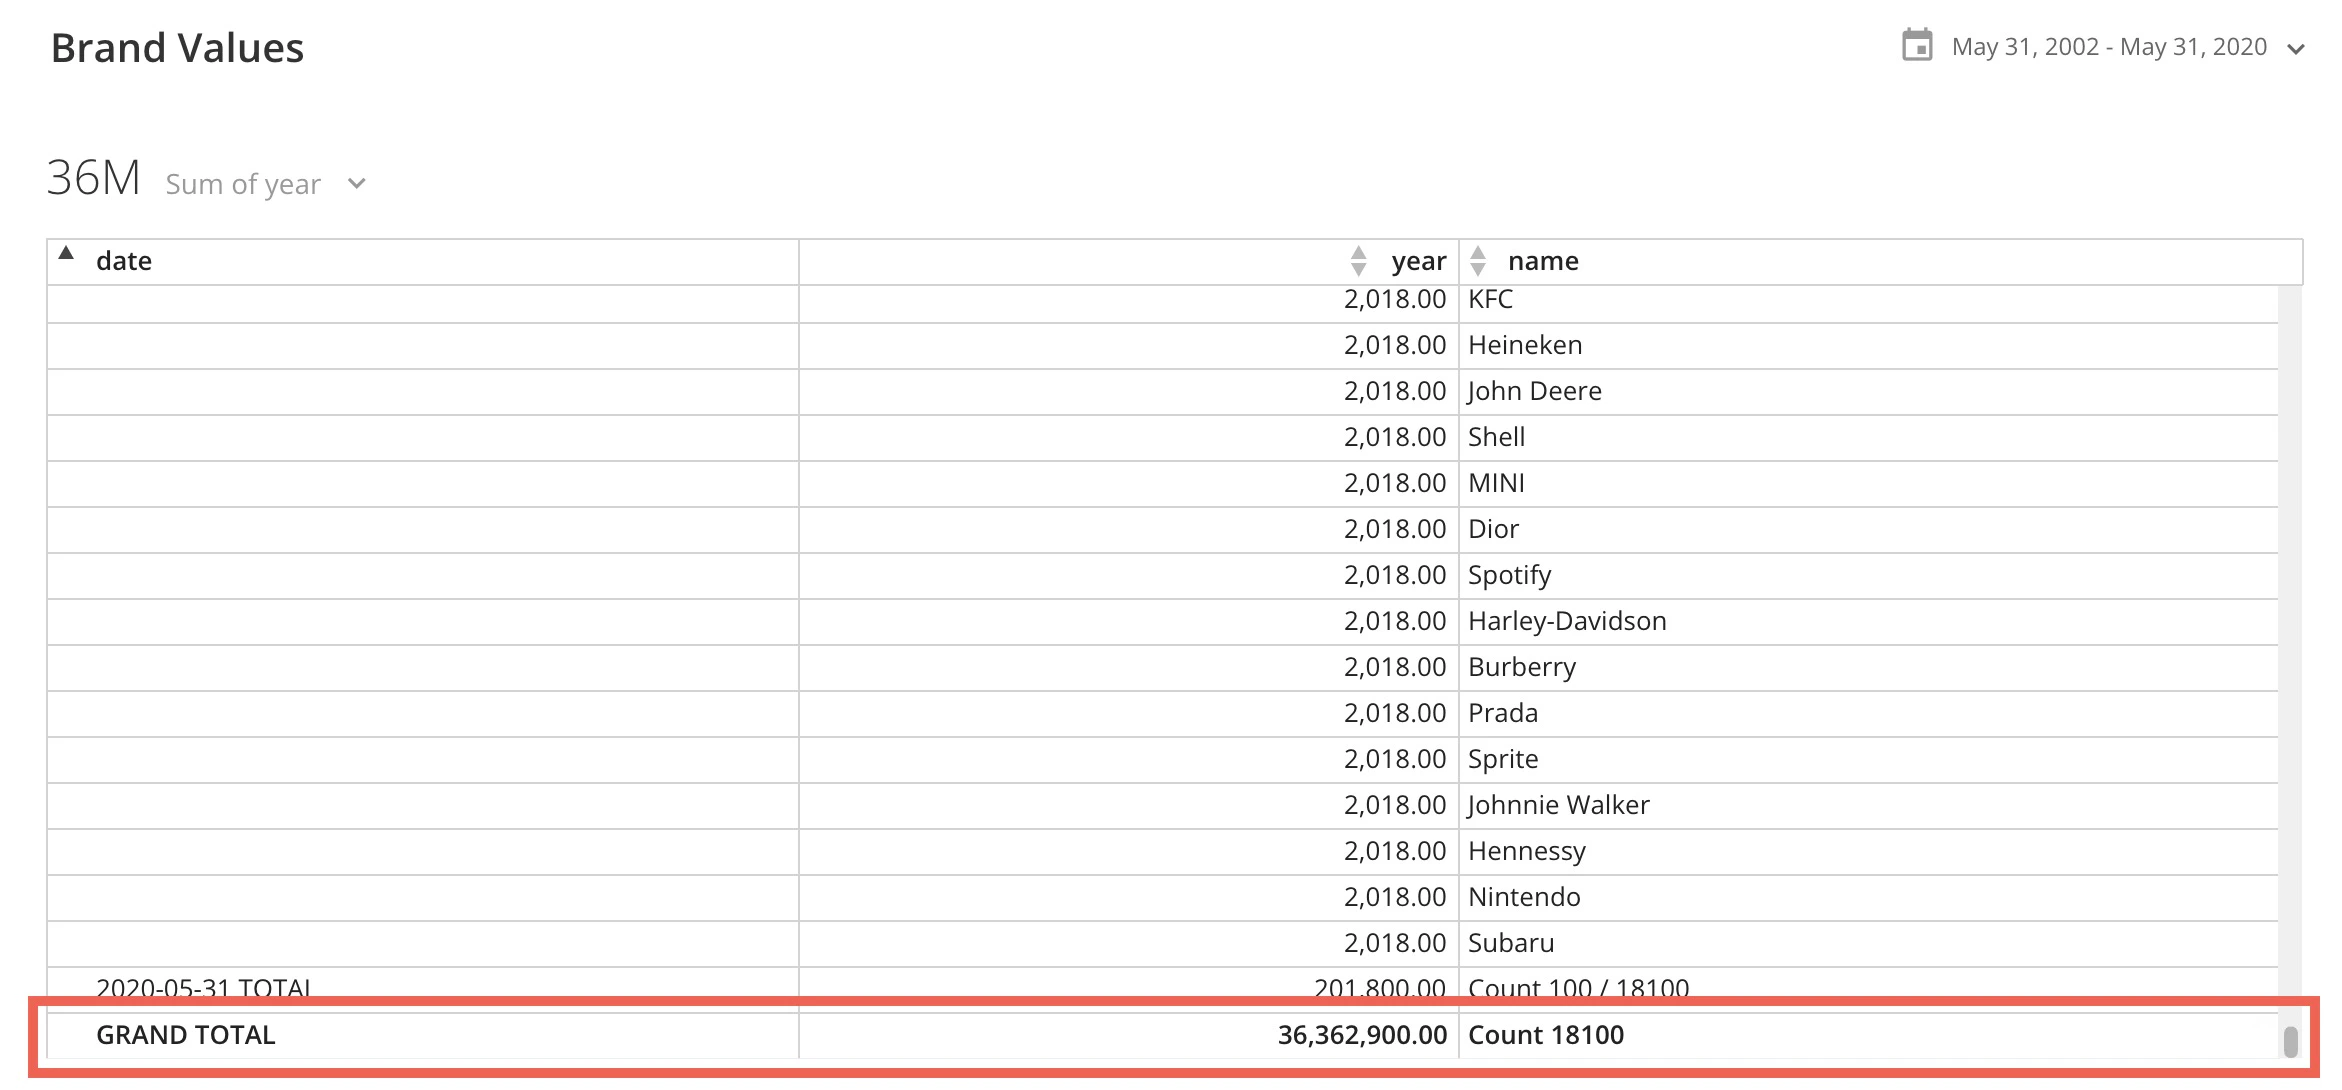Viewport: 2342px width, 1090px height.
Task: Select the KFC row name
Action: (x=1490, y=299)
